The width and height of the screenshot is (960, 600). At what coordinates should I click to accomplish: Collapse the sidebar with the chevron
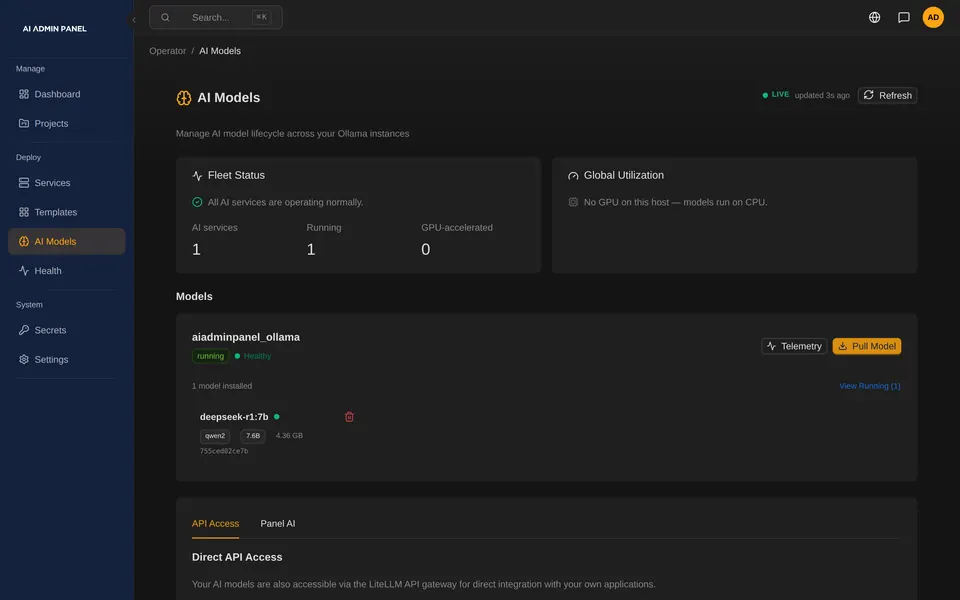coord(133,20)
